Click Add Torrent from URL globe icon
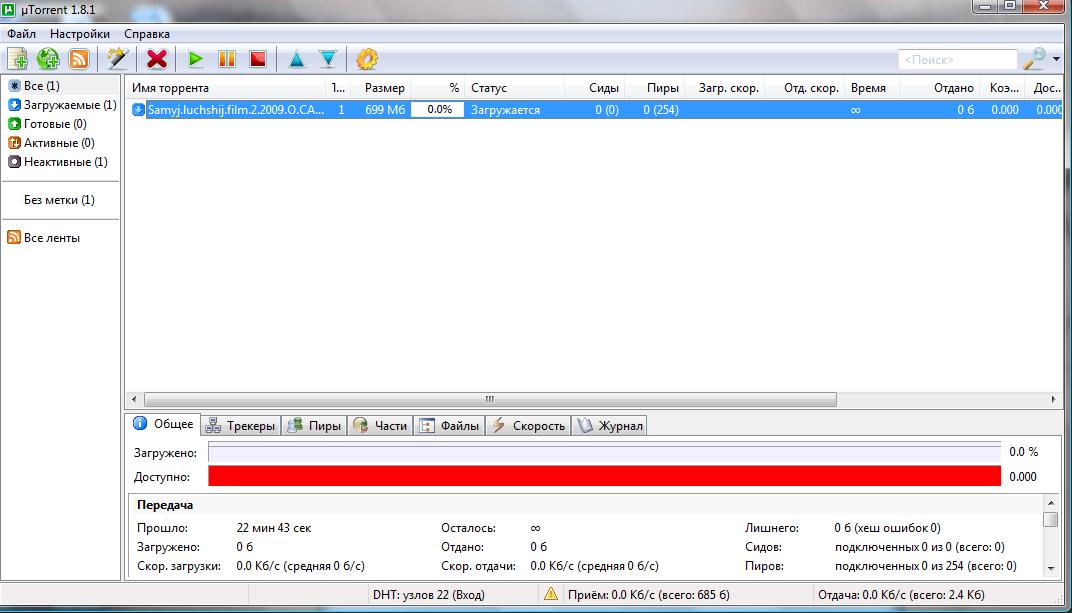The image size is (1072, 613). coord(48,59)
